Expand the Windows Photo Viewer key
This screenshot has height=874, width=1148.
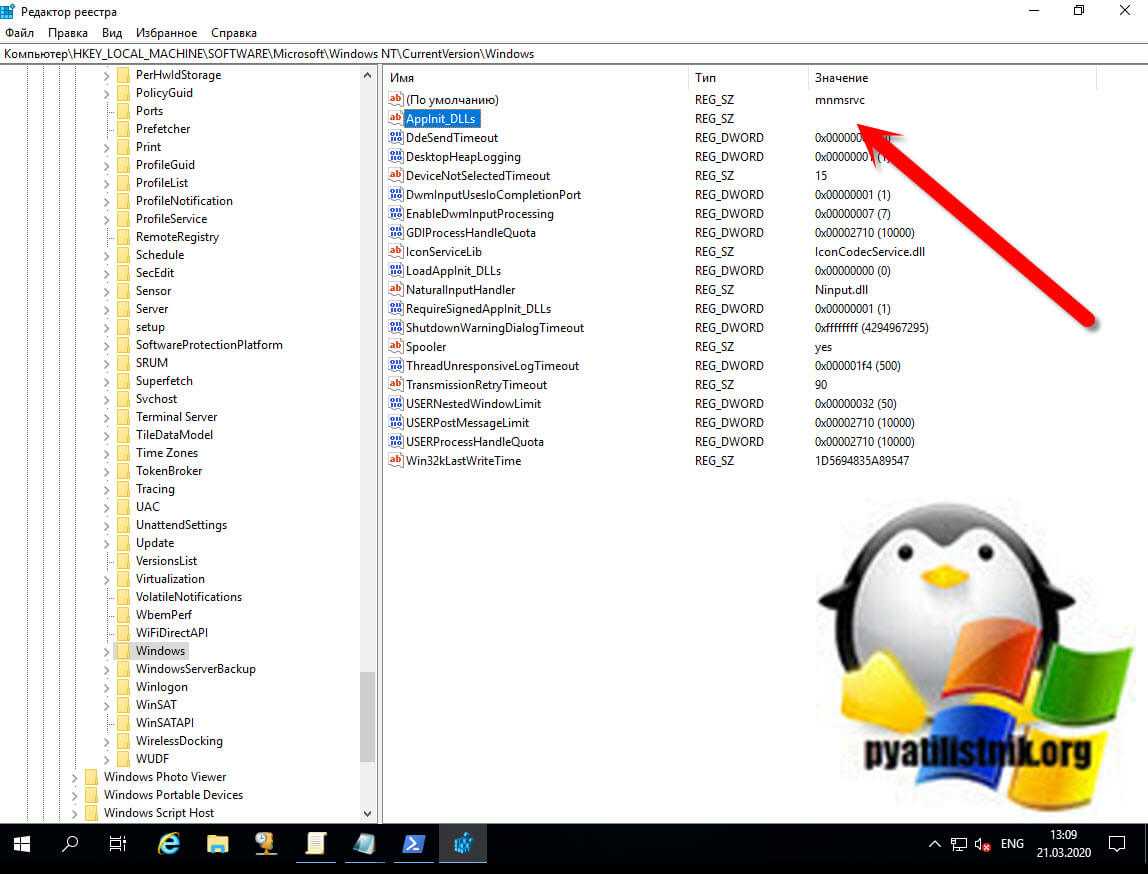click(75, 777)
